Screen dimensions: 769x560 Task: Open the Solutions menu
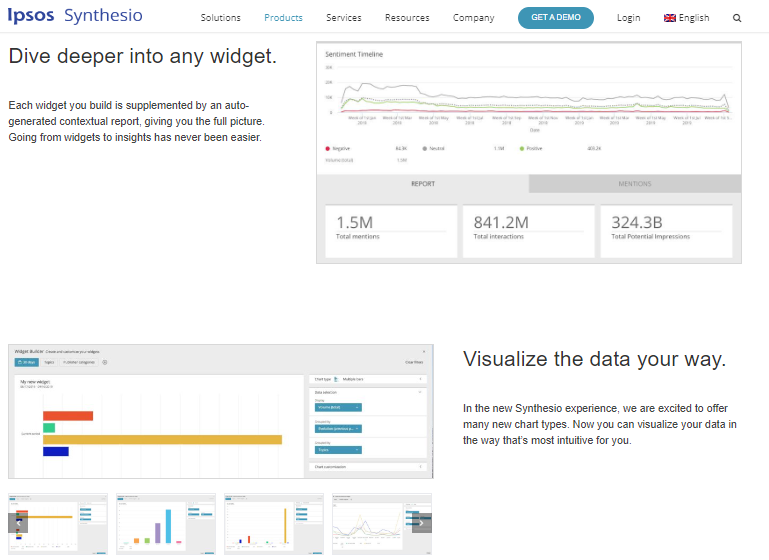(220, 18)
